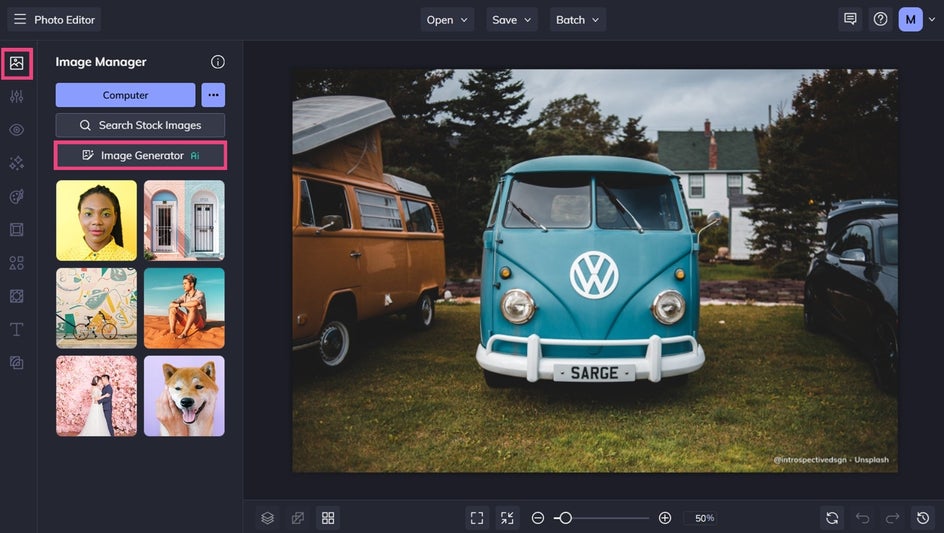
Task: Select the Shiba Inu dog thumbnail
Action: [x=184, y=396]
